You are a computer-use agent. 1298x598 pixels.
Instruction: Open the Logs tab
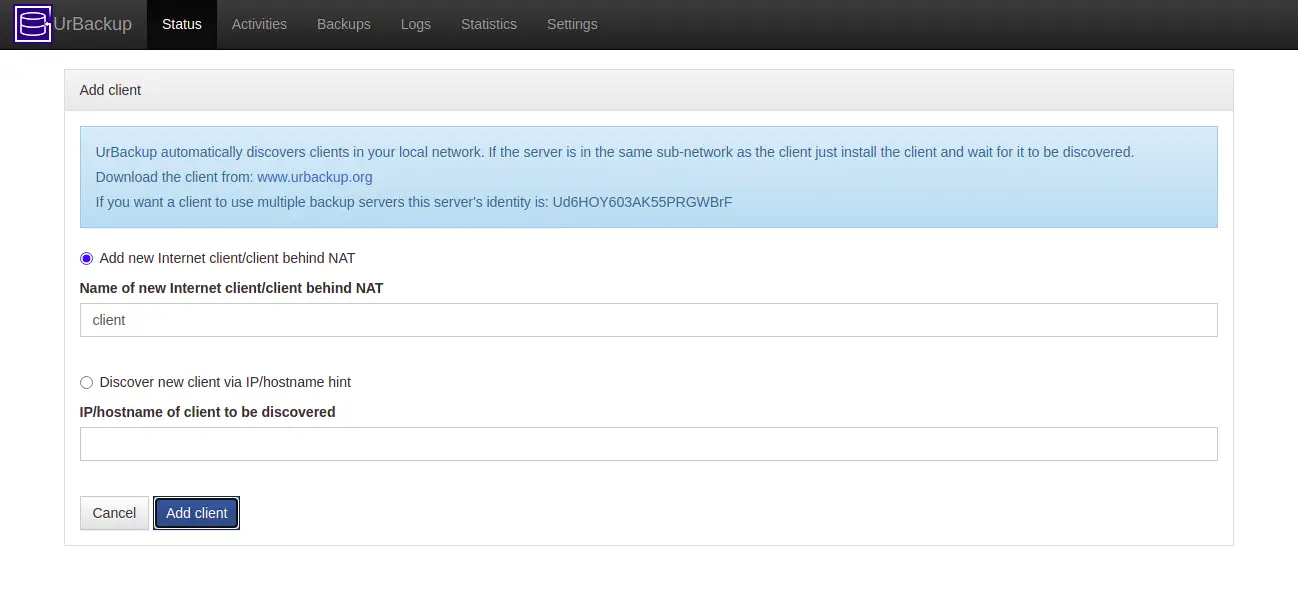[x=416, y=24]
